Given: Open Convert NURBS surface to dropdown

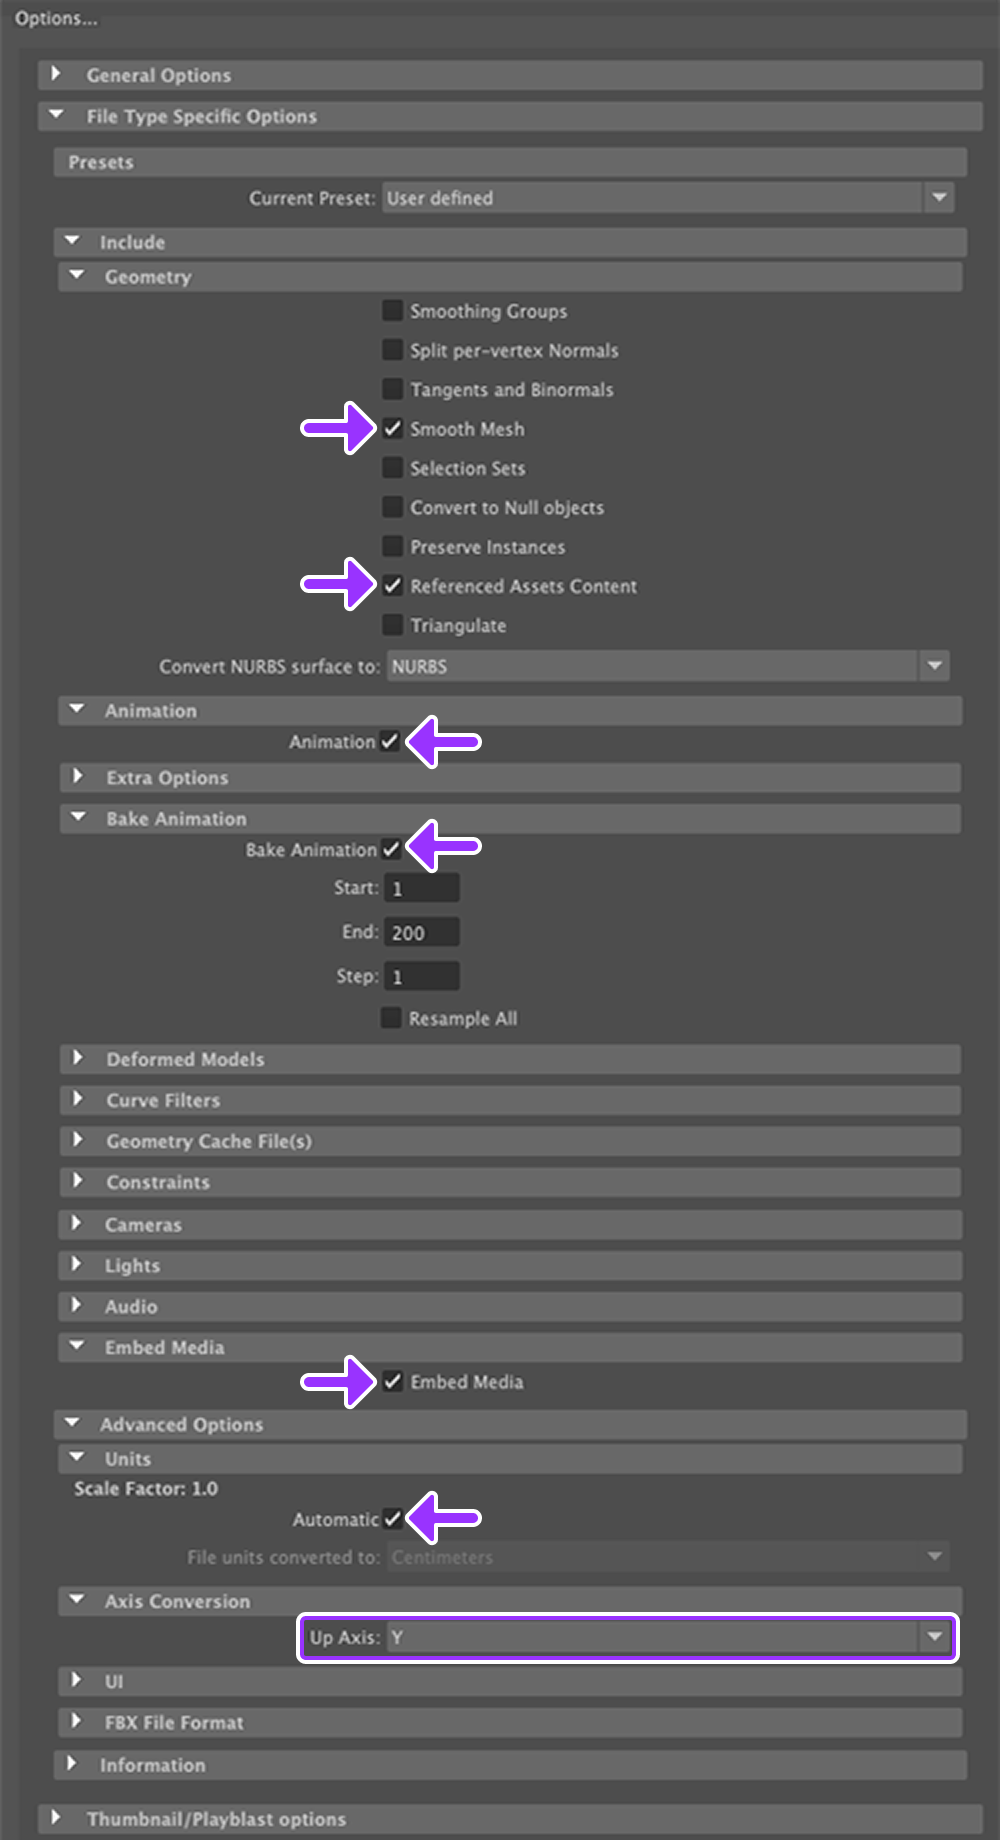Looking at the screenshot, I should coord(668,666).
